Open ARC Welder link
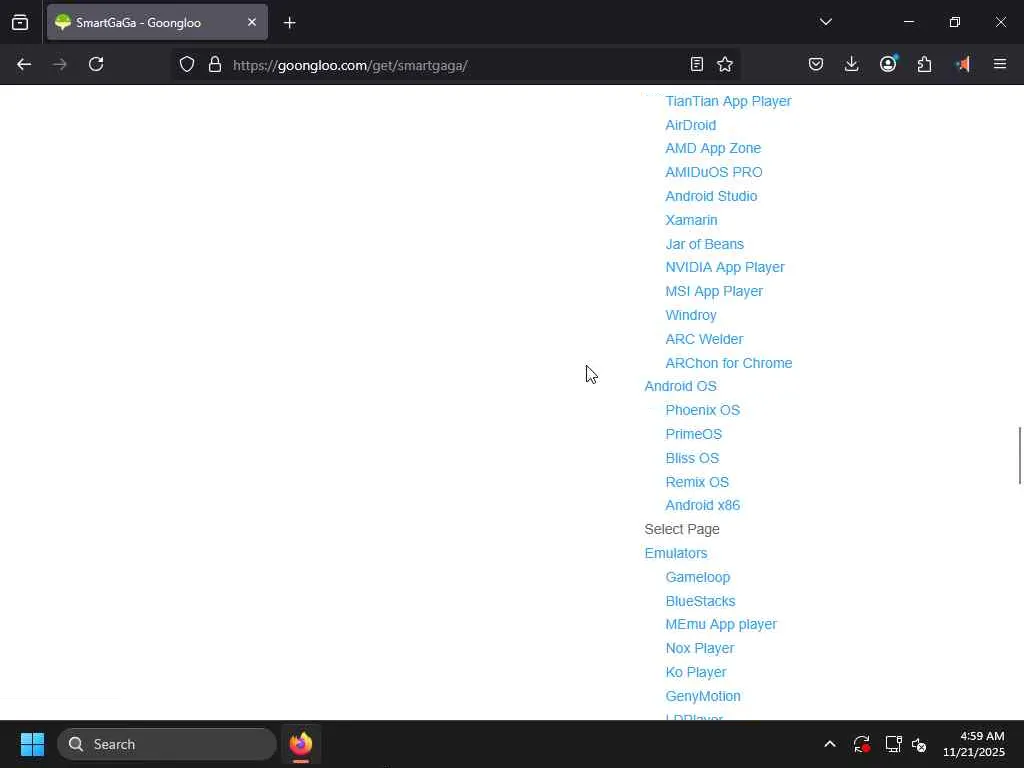This screenshot has width=1024, height=768. [x=704, y=339]
